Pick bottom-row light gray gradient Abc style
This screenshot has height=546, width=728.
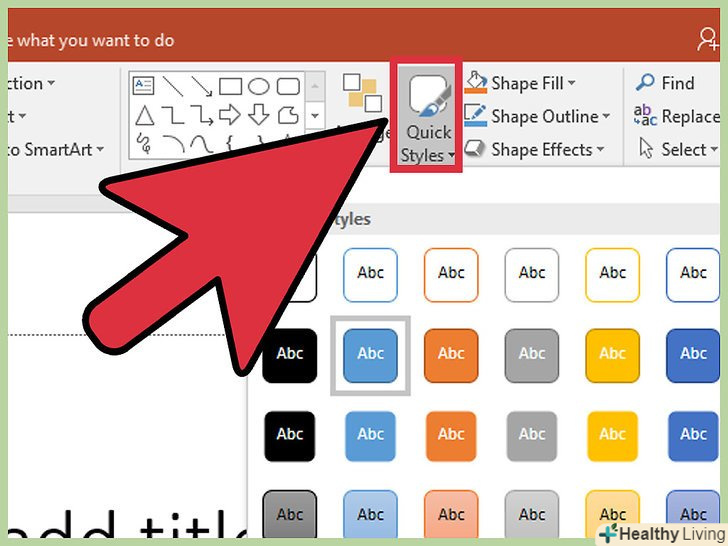pyautogui.click(x=532, y=514)
